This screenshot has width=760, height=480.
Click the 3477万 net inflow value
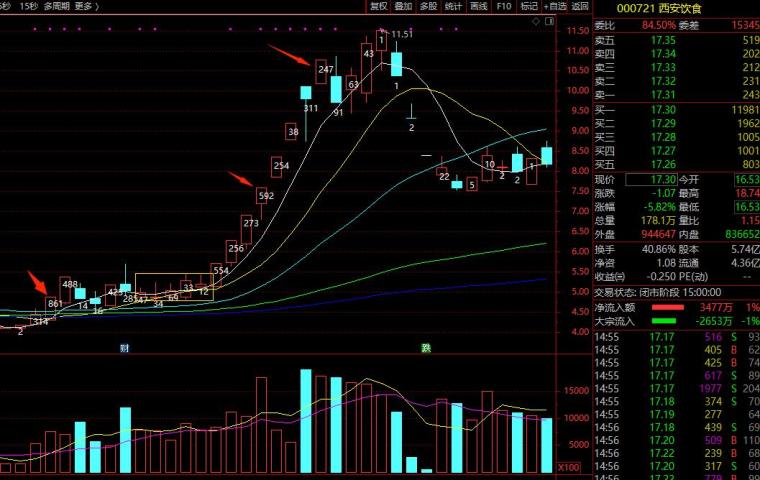[715, 307]
